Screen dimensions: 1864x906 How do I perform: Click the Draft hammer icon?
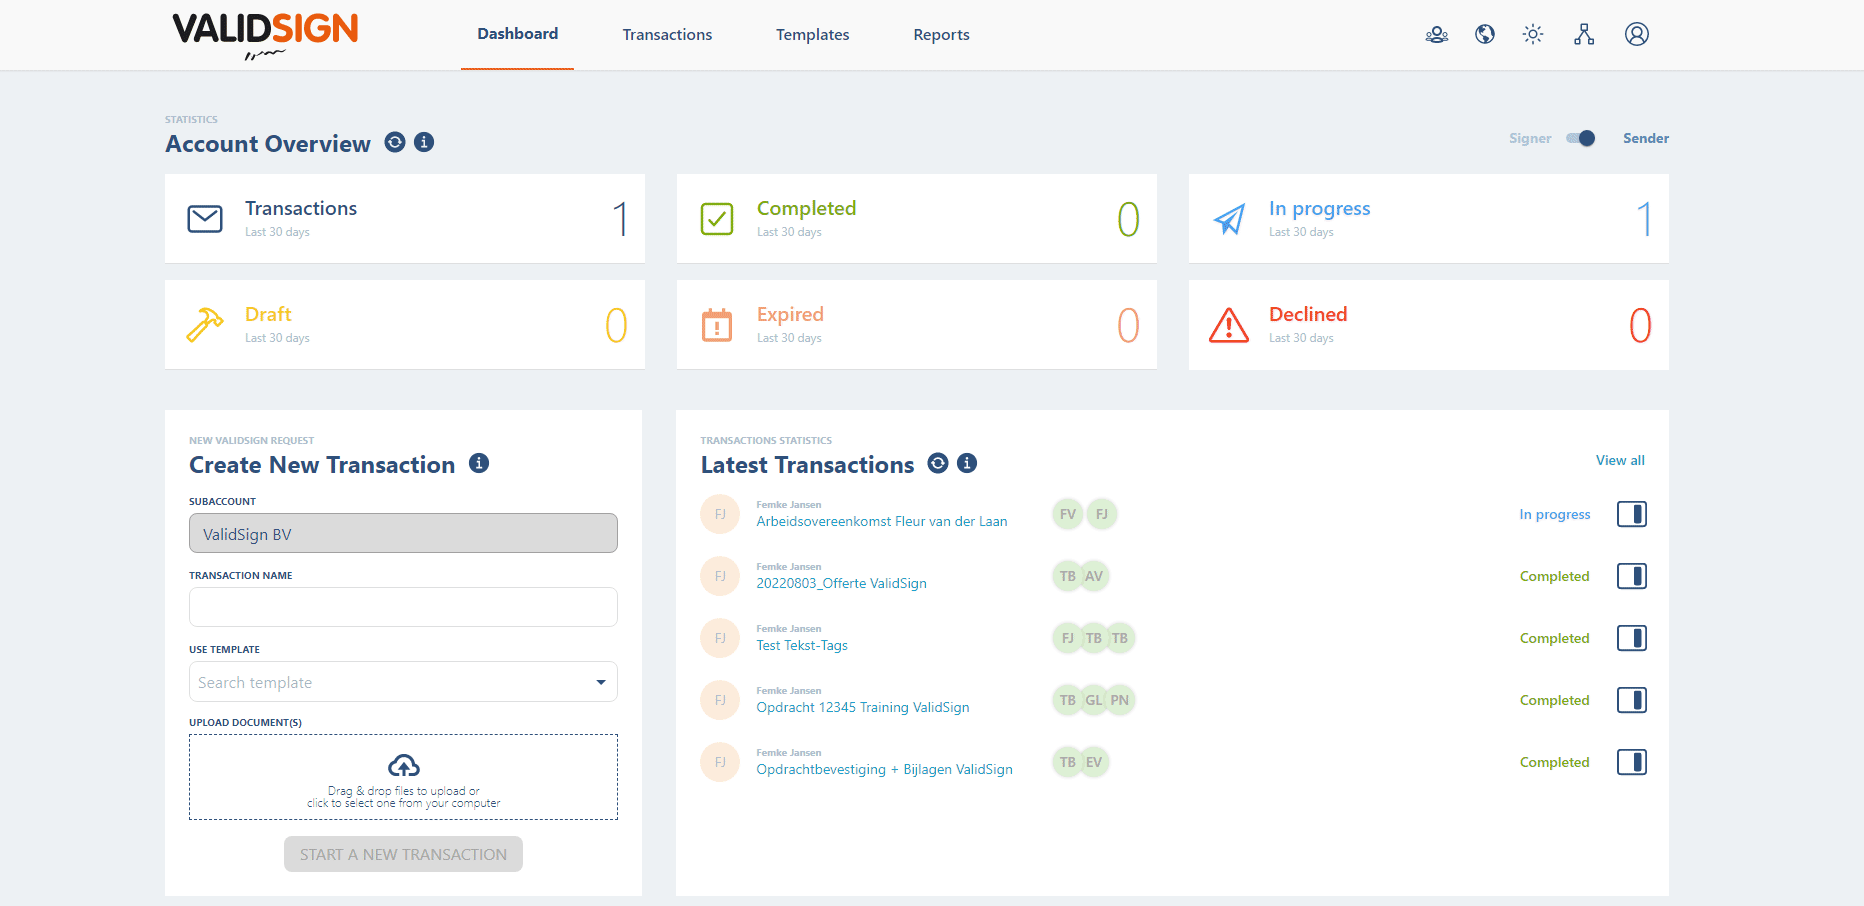(205, 325)
